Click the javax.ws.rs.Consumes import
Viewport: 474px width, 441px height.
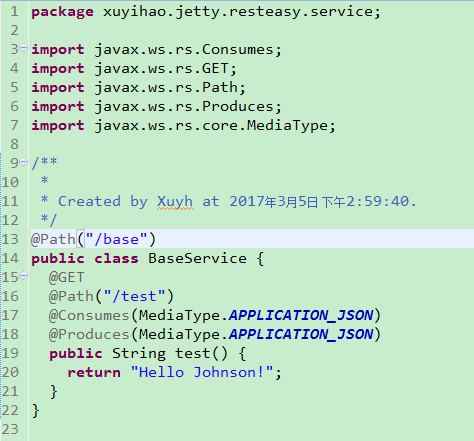tap(184, 50)
